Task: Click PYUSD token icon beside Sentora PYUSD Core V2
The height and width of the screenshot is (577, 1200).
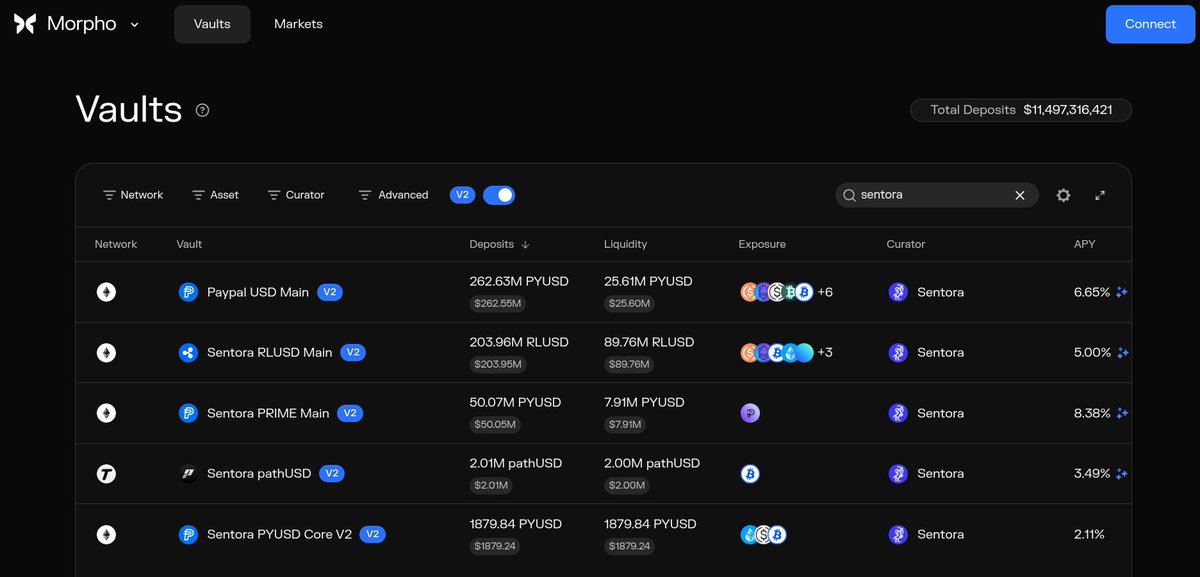Action: pyautogui.click(x=187, y=534)
